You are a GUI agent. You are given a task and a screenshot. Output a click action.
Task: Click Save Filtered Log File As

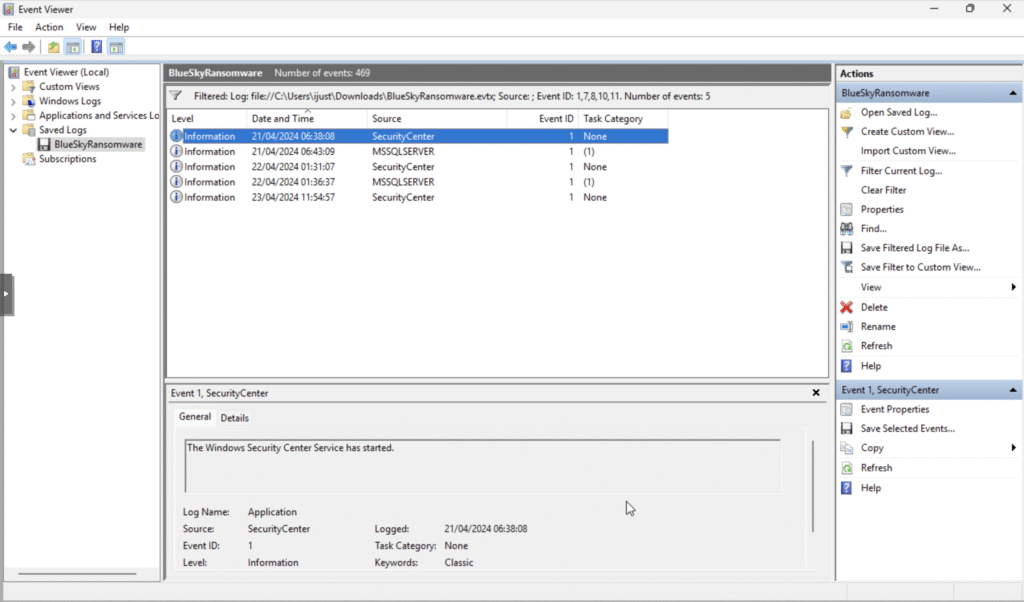coord(914,248)
